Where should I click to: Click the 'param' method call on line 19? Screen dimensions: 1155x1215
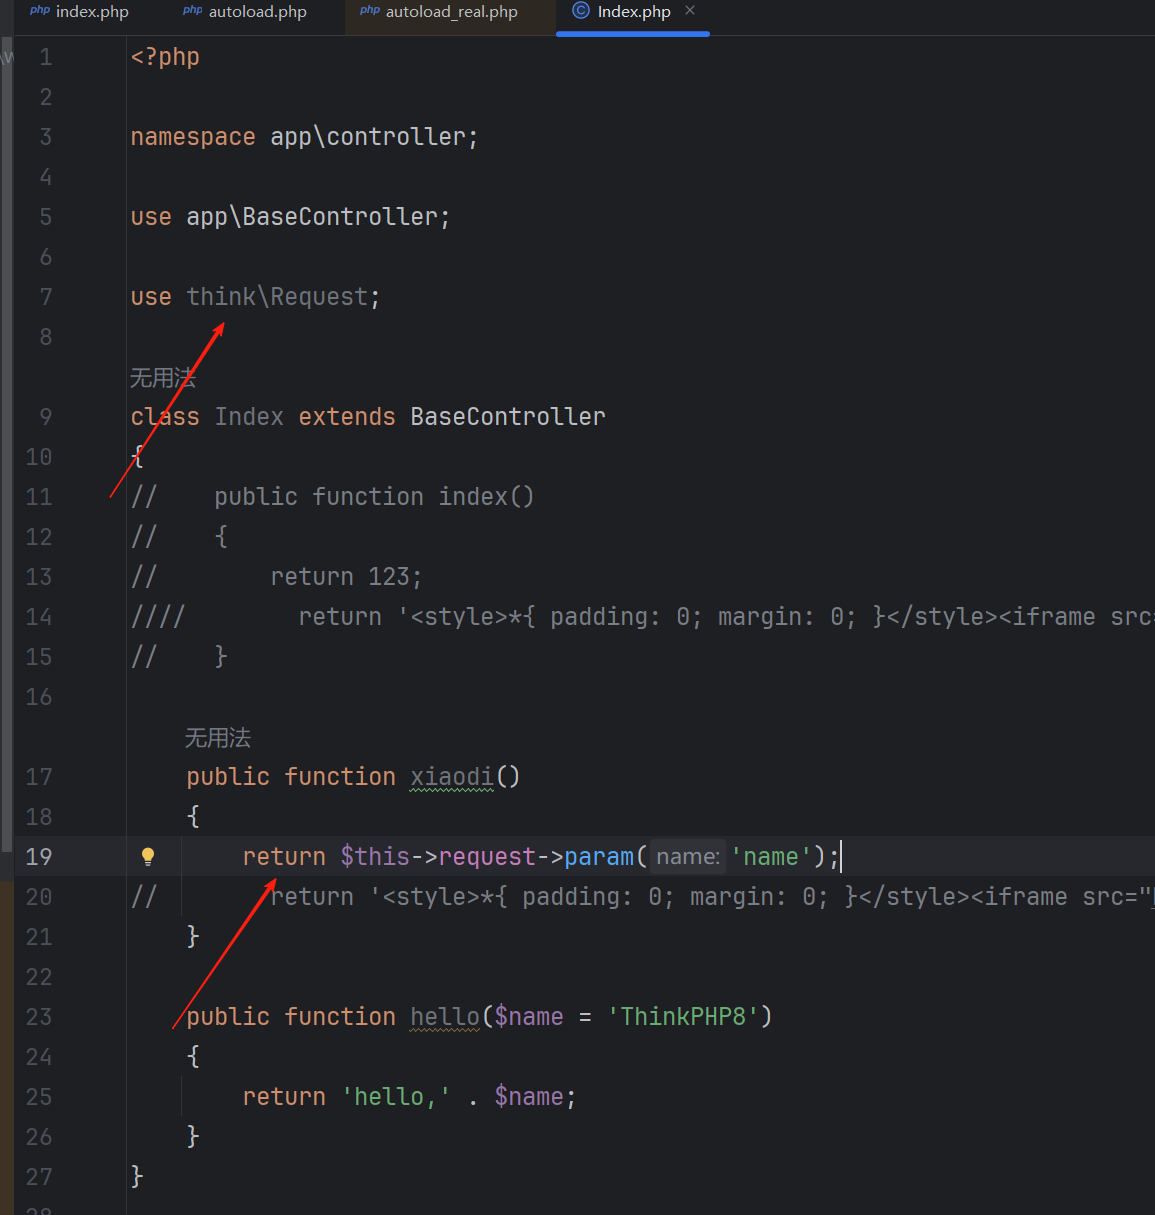tap(599, 857)
